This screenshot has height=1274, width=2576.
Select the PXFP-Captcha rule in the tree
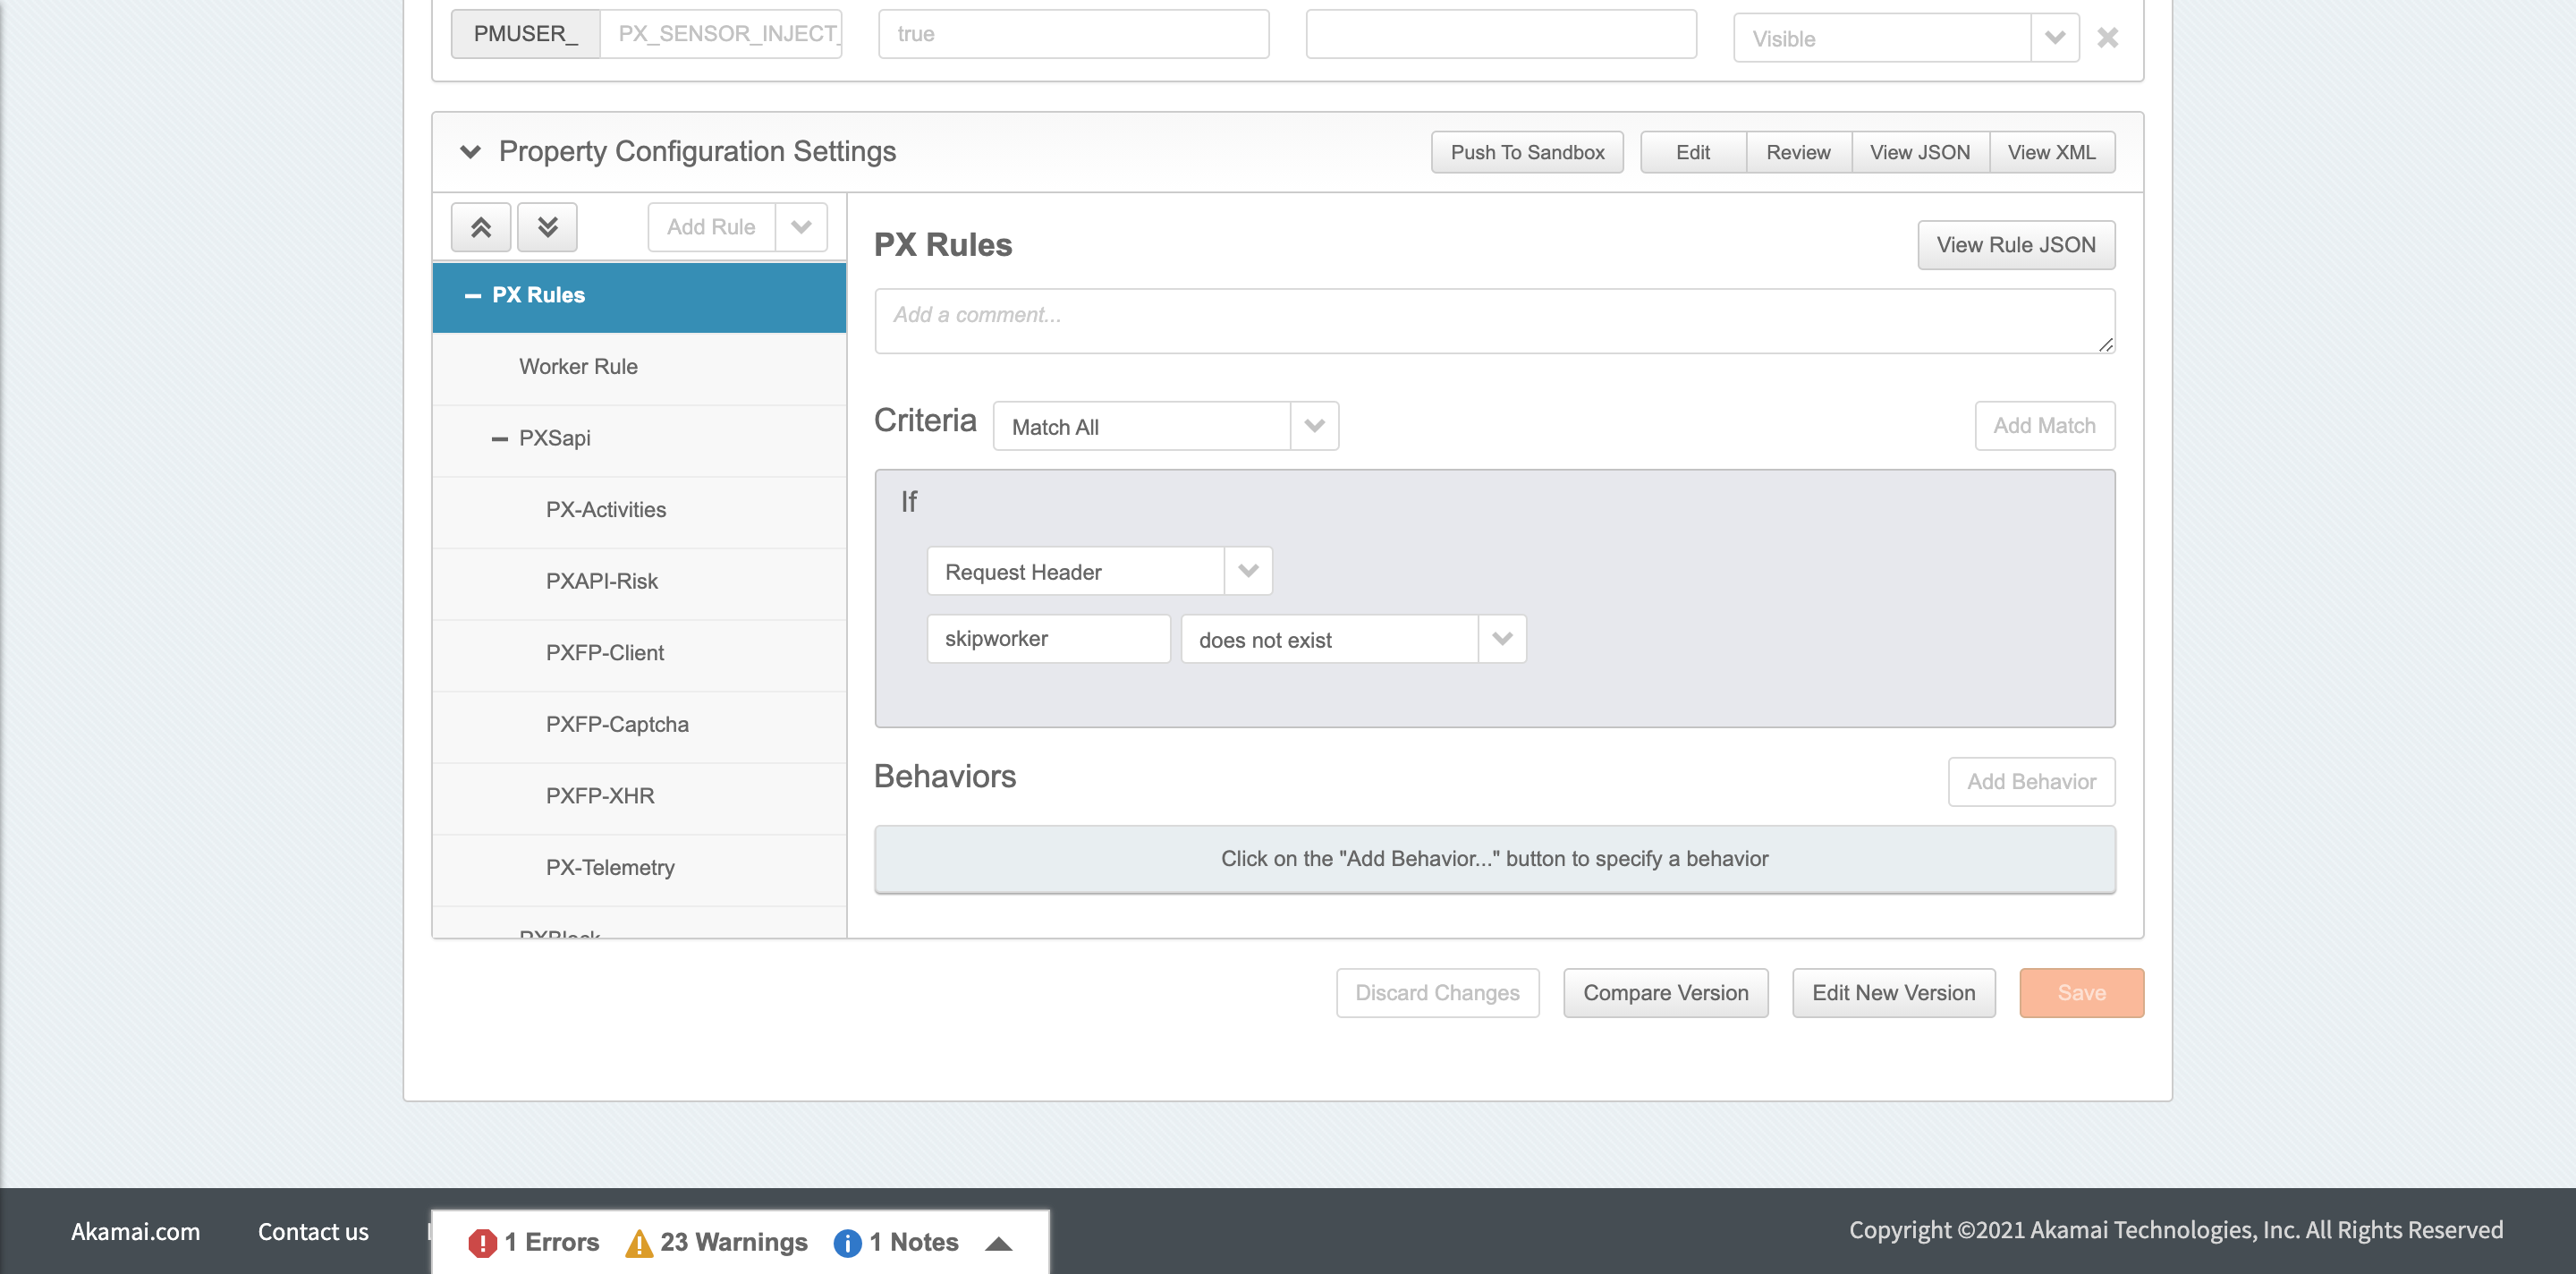(x=617, y=724)
